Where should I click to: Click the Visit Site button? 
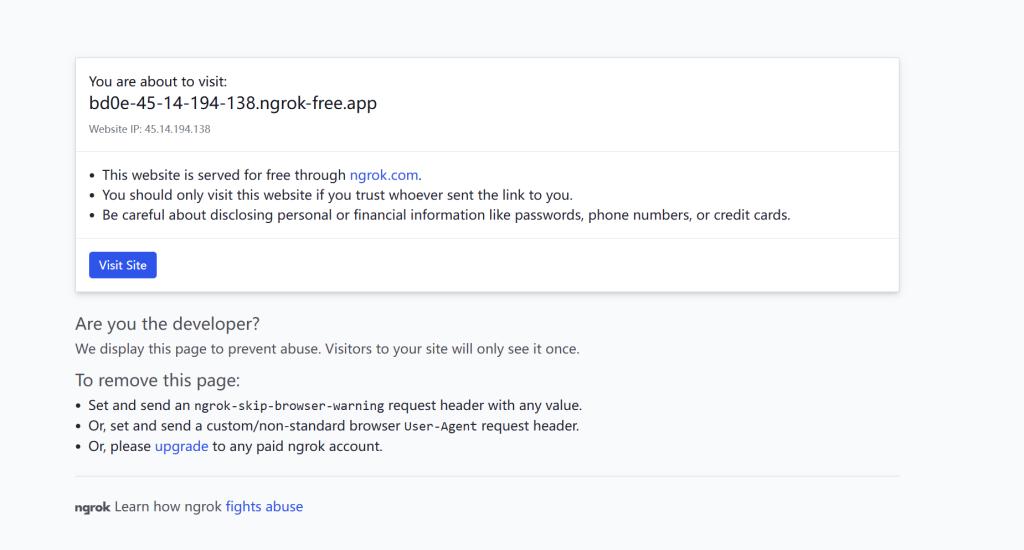[123, 265]
